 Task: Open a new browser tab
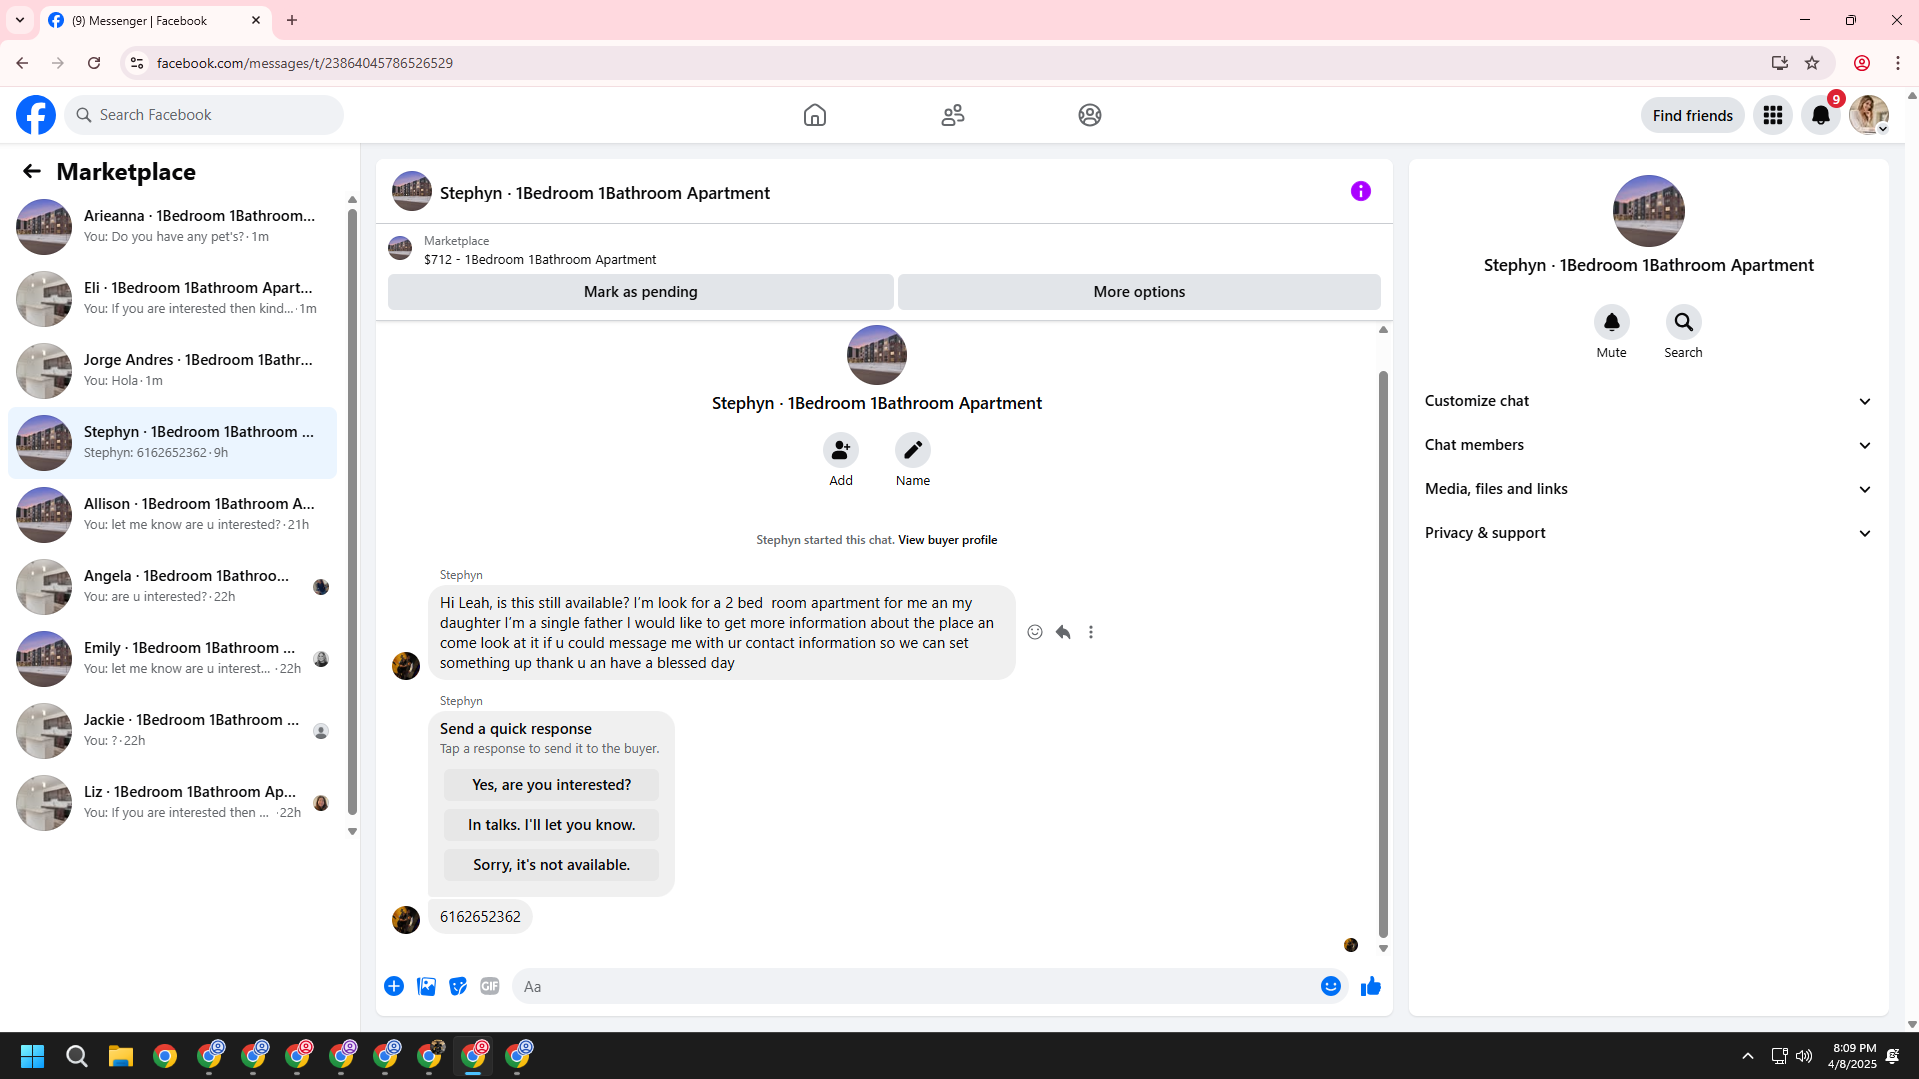292,20
